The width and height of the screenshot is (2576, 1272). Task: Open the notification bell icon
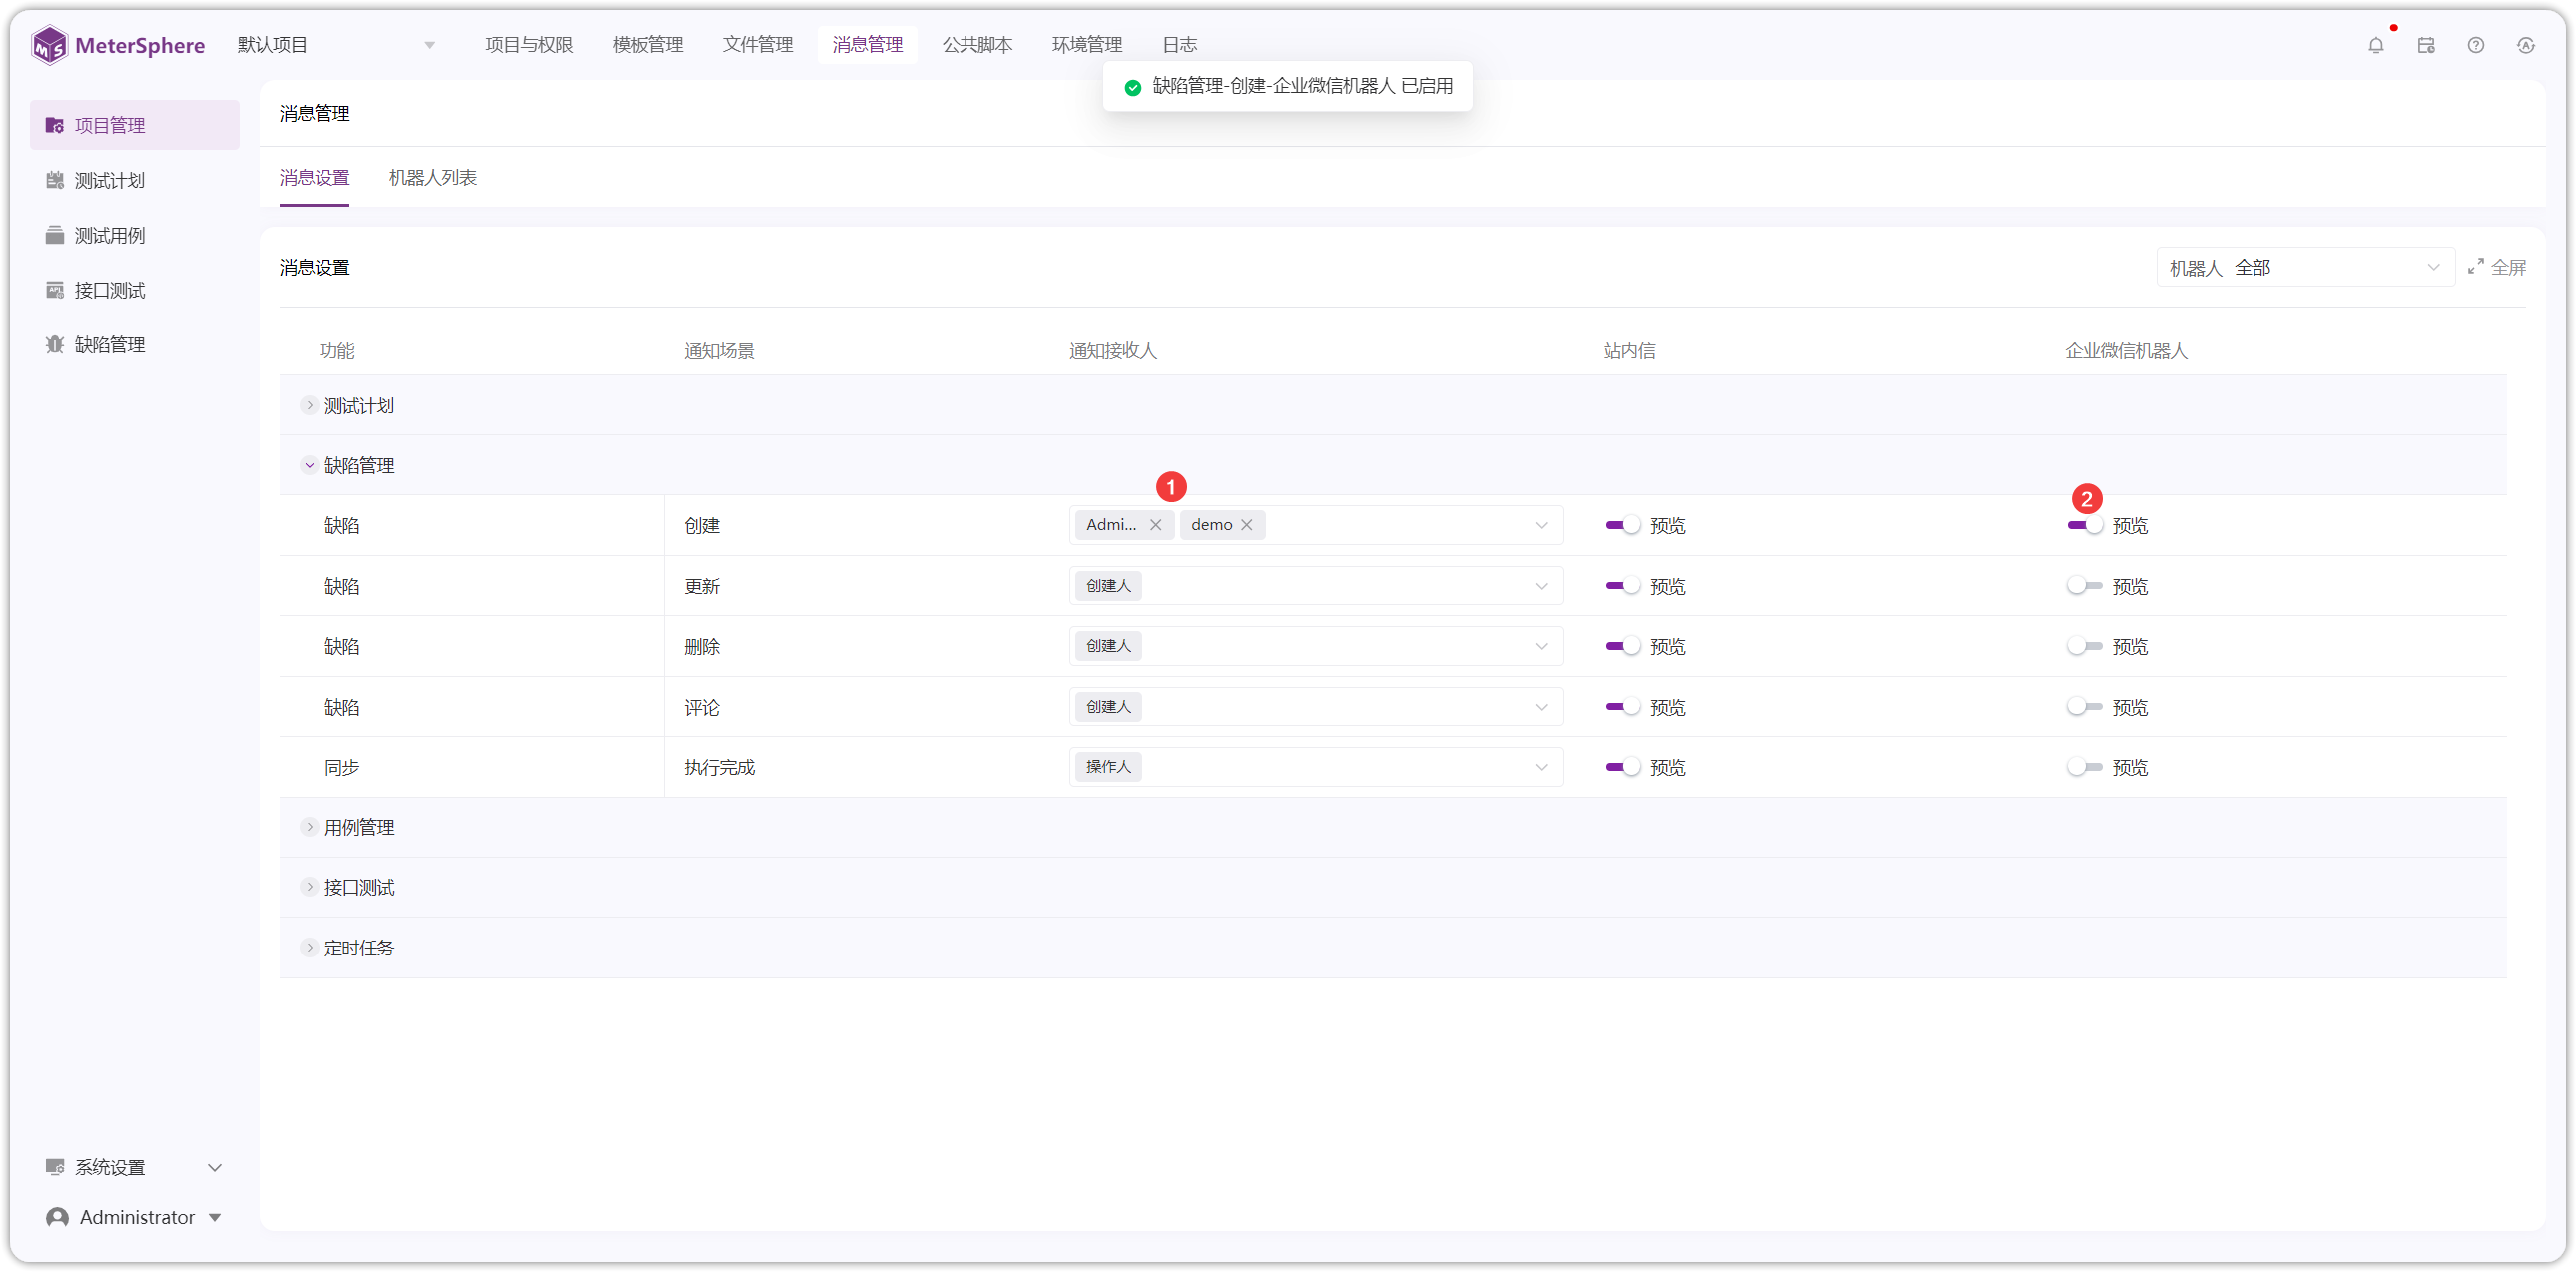pos(2375,45)
